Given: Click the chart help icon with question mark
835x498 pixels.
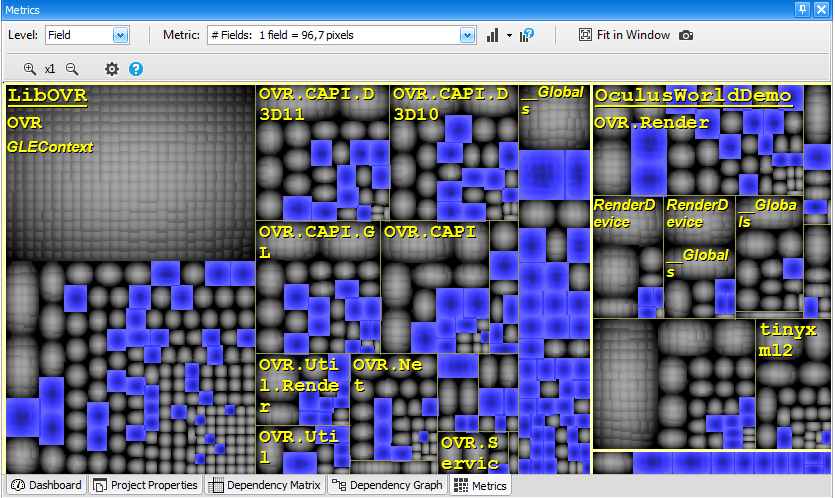Looking at the screenshot, I should click(527, 35).
